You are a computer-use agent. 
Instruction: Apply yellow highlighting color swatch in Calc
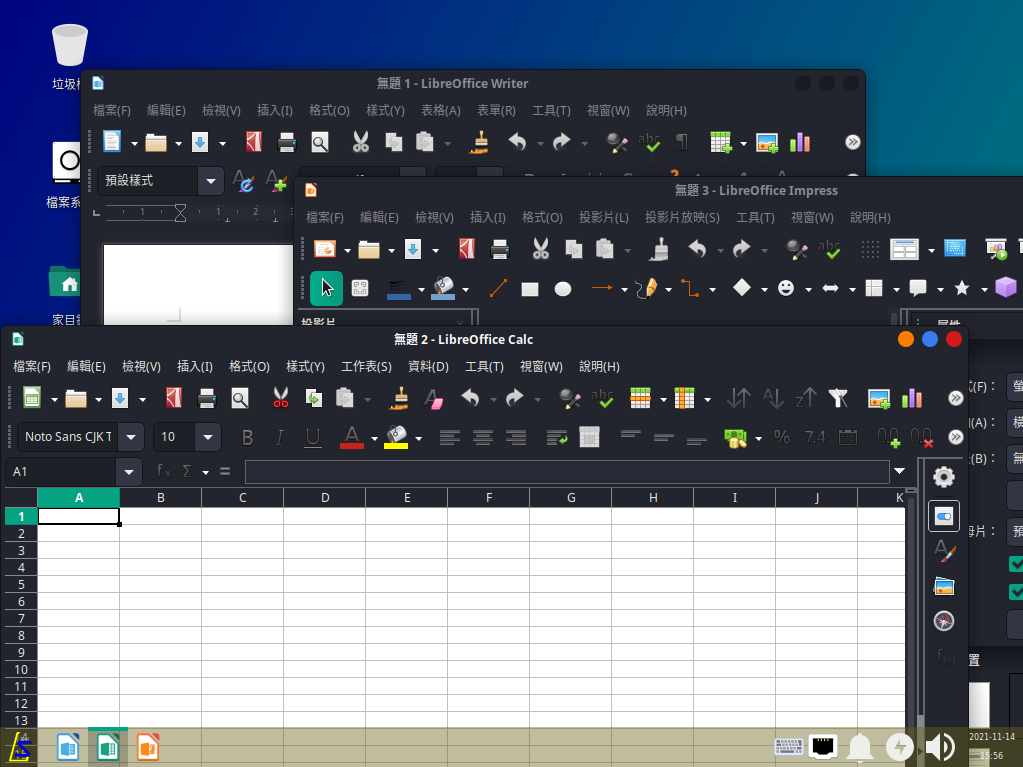[x=396, y=437]
